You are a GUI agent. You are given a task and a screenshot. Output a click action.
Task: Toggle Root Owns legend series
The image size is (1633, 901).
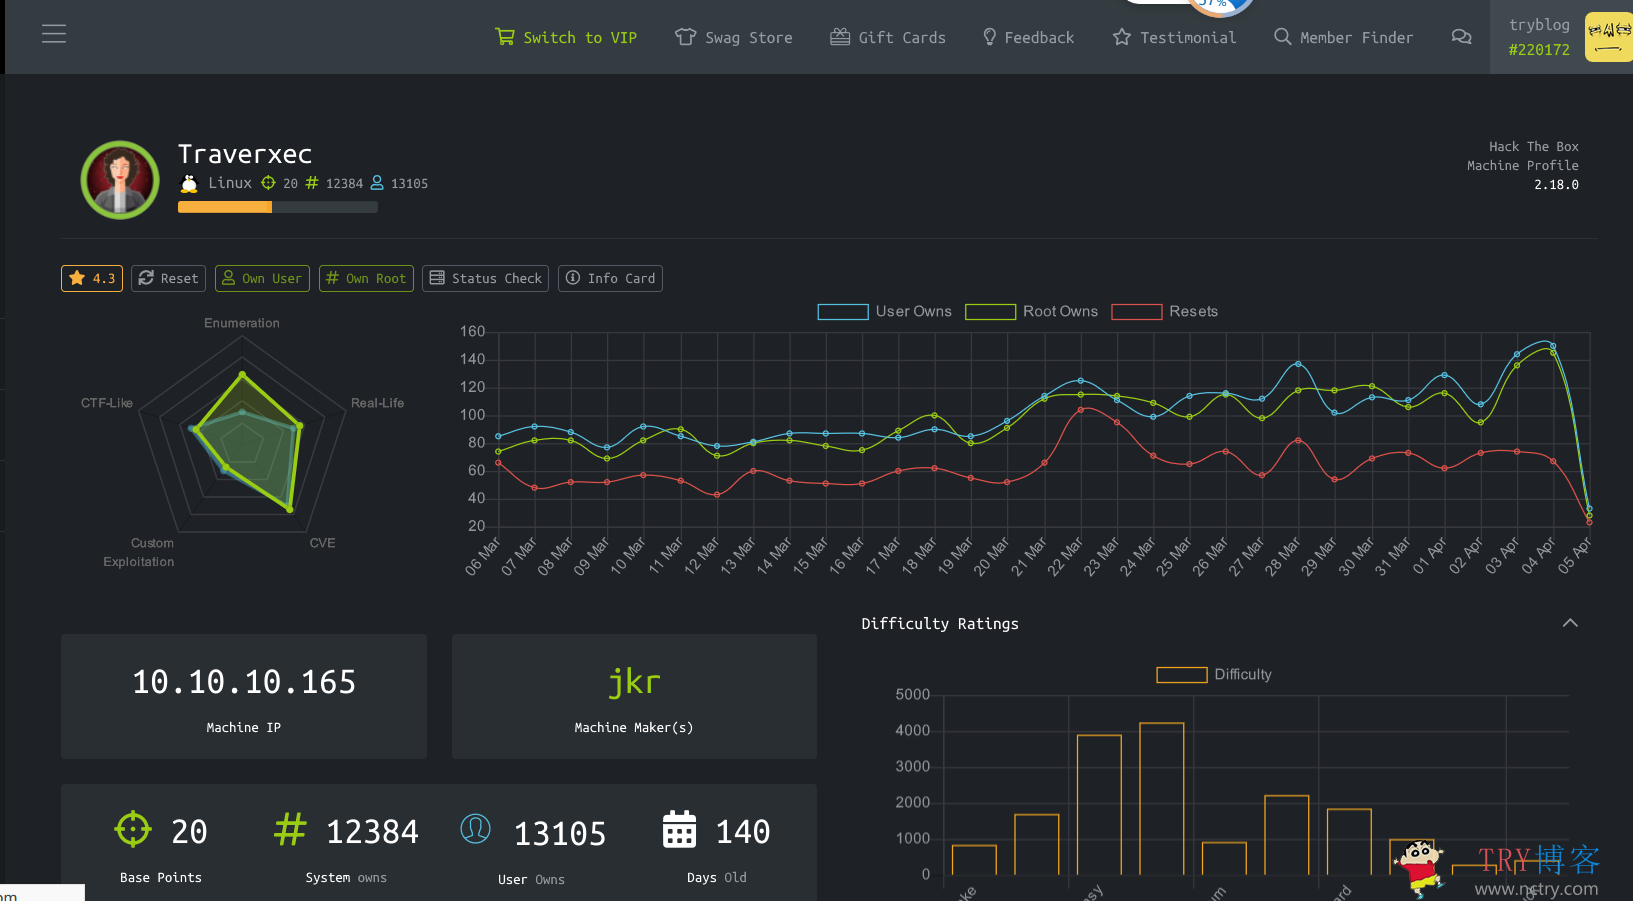pos(1032,311)
